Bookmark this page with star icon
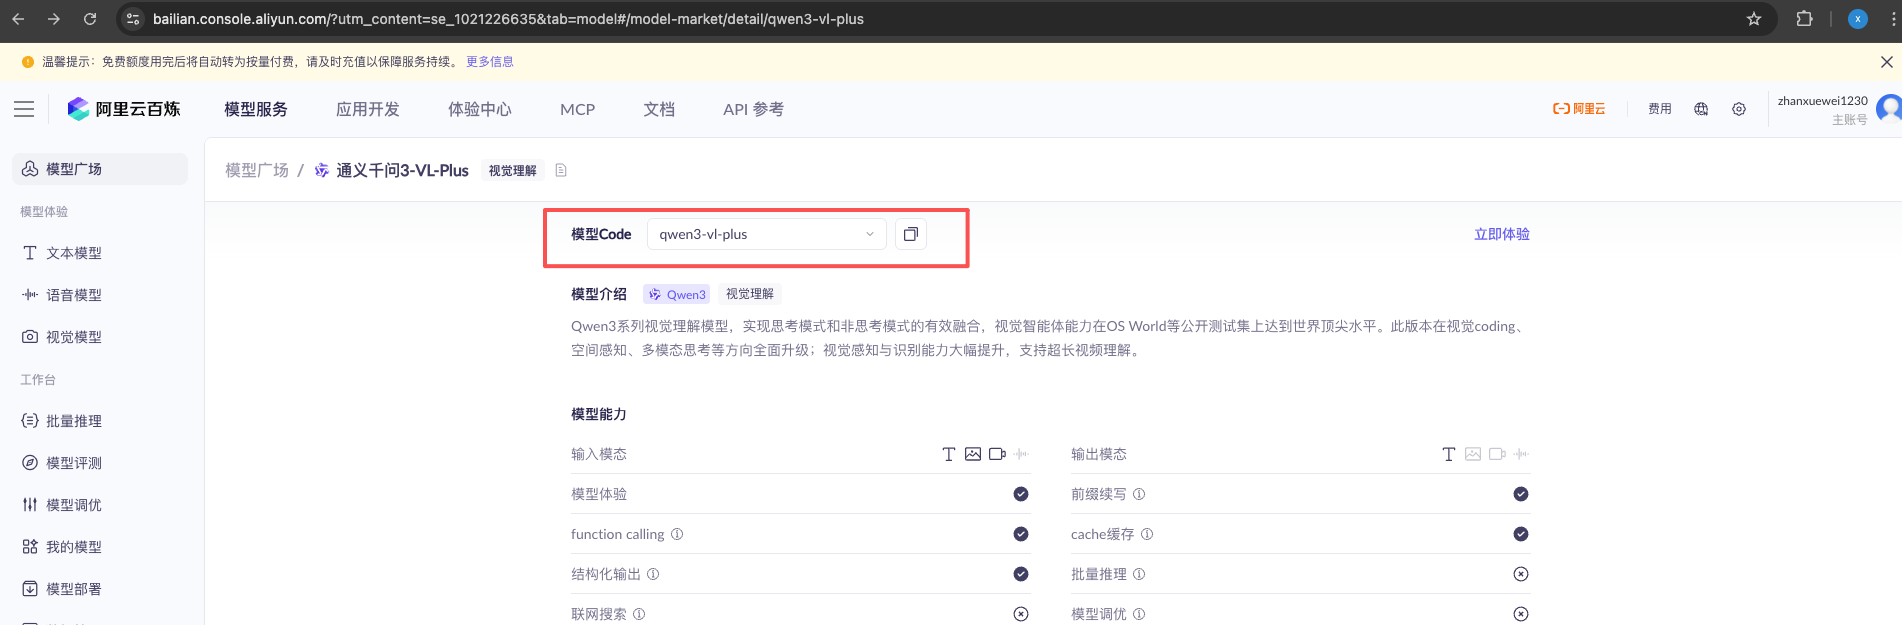Image resolution: width=1902 pixels, height=625 pixels. click(1754, 19)
